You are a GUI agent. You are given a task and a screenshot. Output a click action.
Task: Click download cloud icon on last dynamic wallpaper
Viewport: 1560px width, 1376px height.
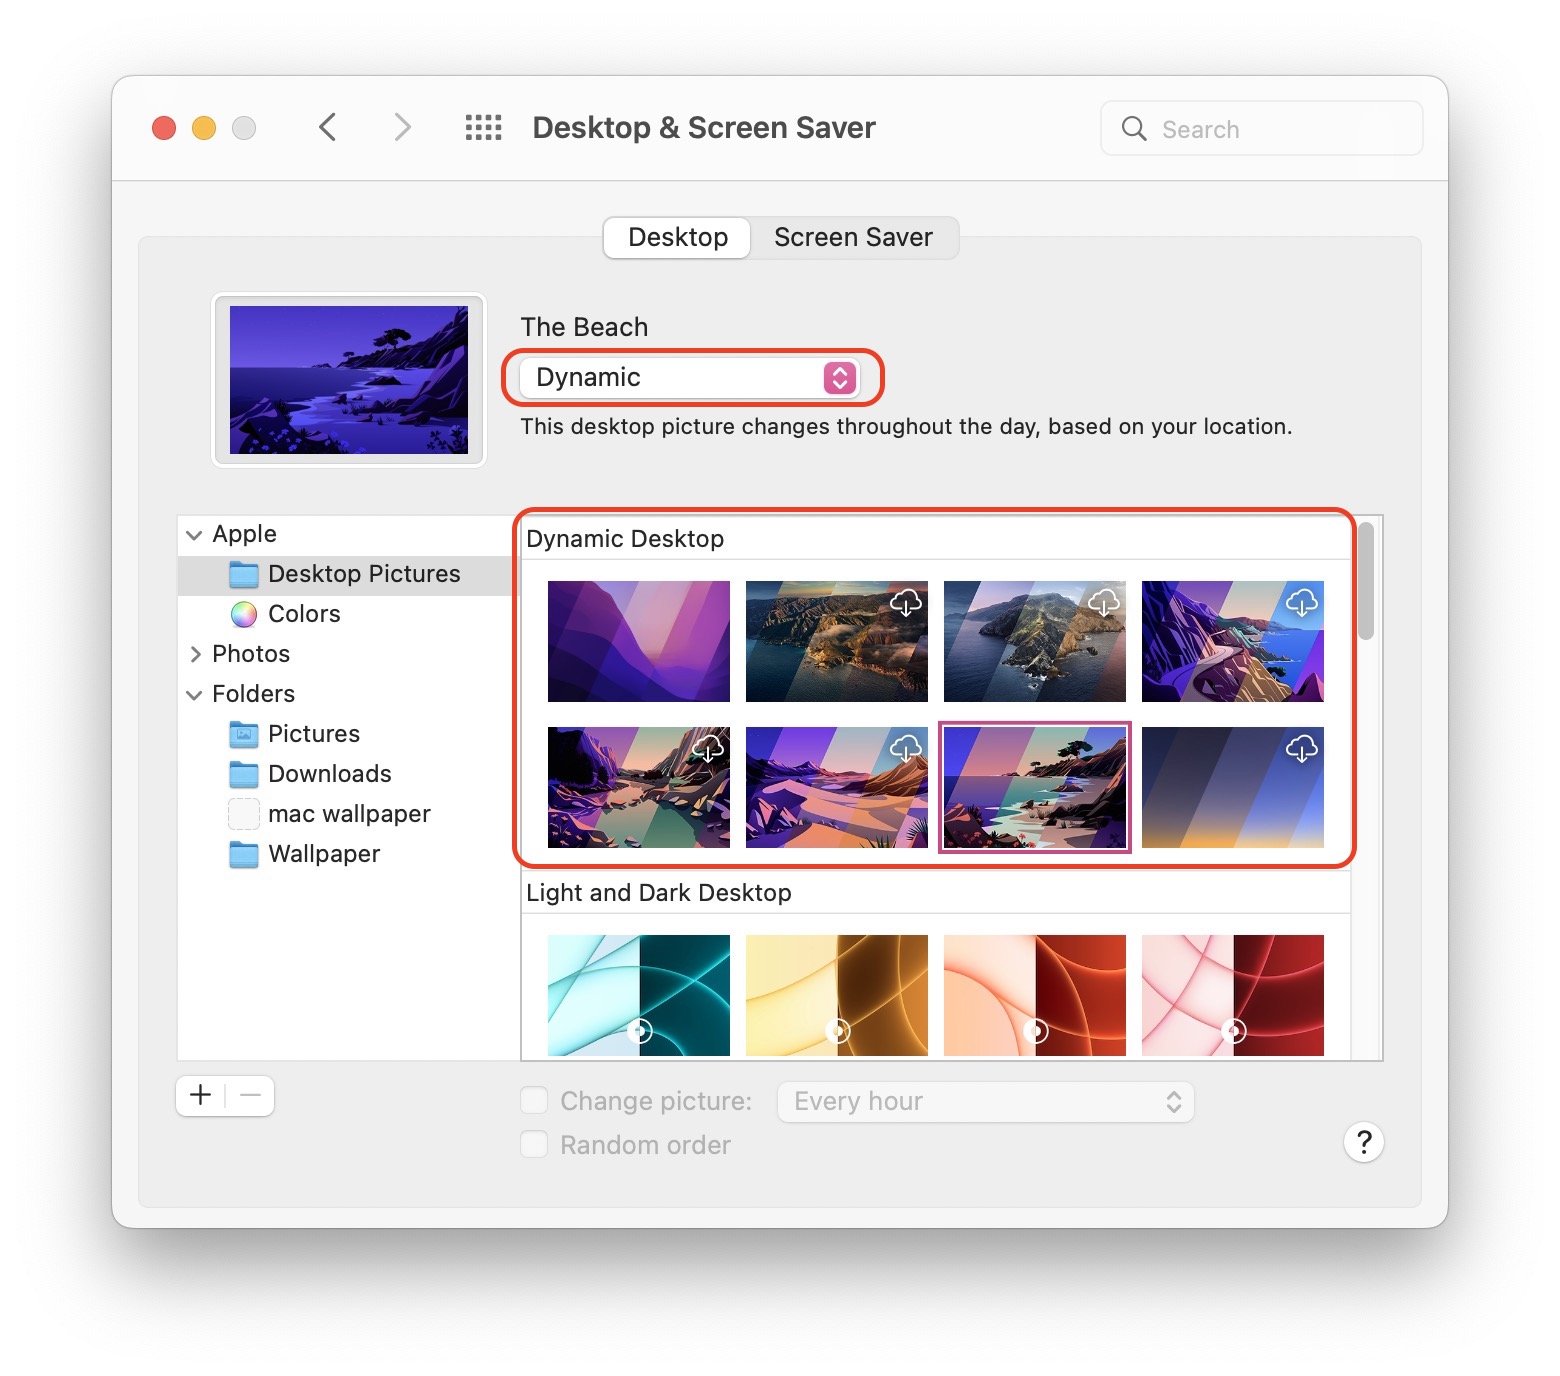(x=1301, y=749)
